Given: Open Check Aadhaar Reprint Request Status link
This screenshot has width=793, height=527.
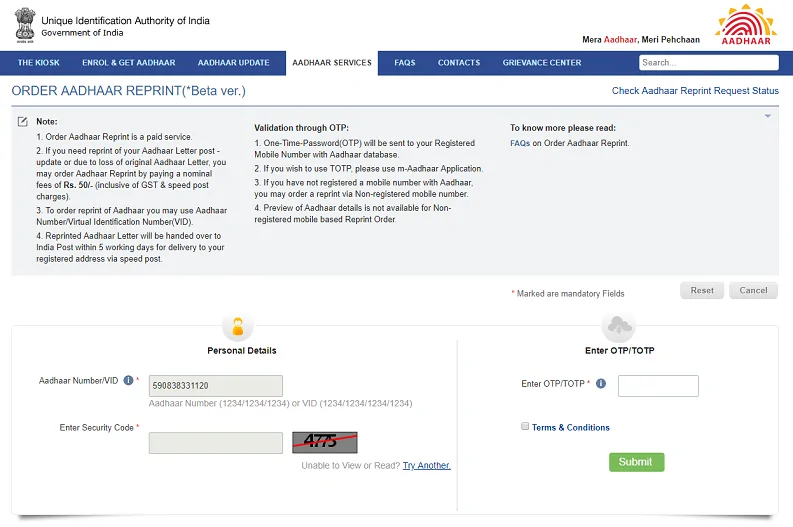Looking at the screenshot, I should pyautogui.click(x=695, y=91).
